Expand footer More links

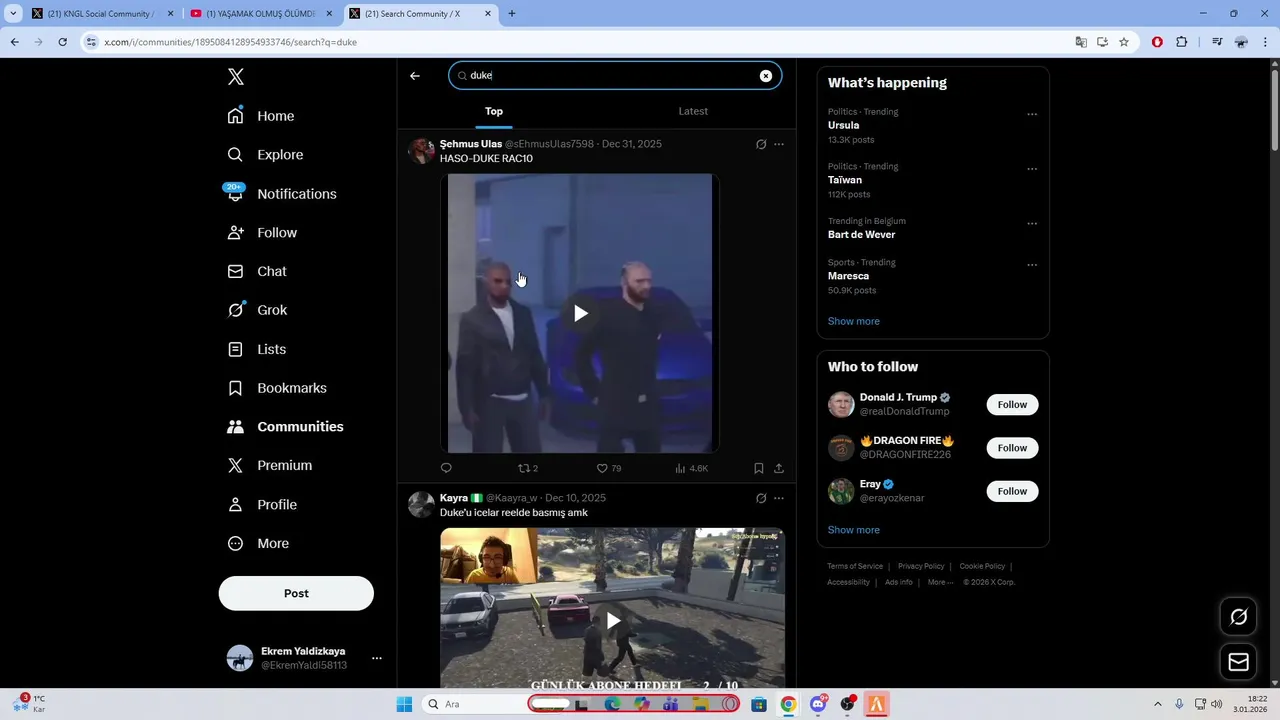tap(941, 583)
